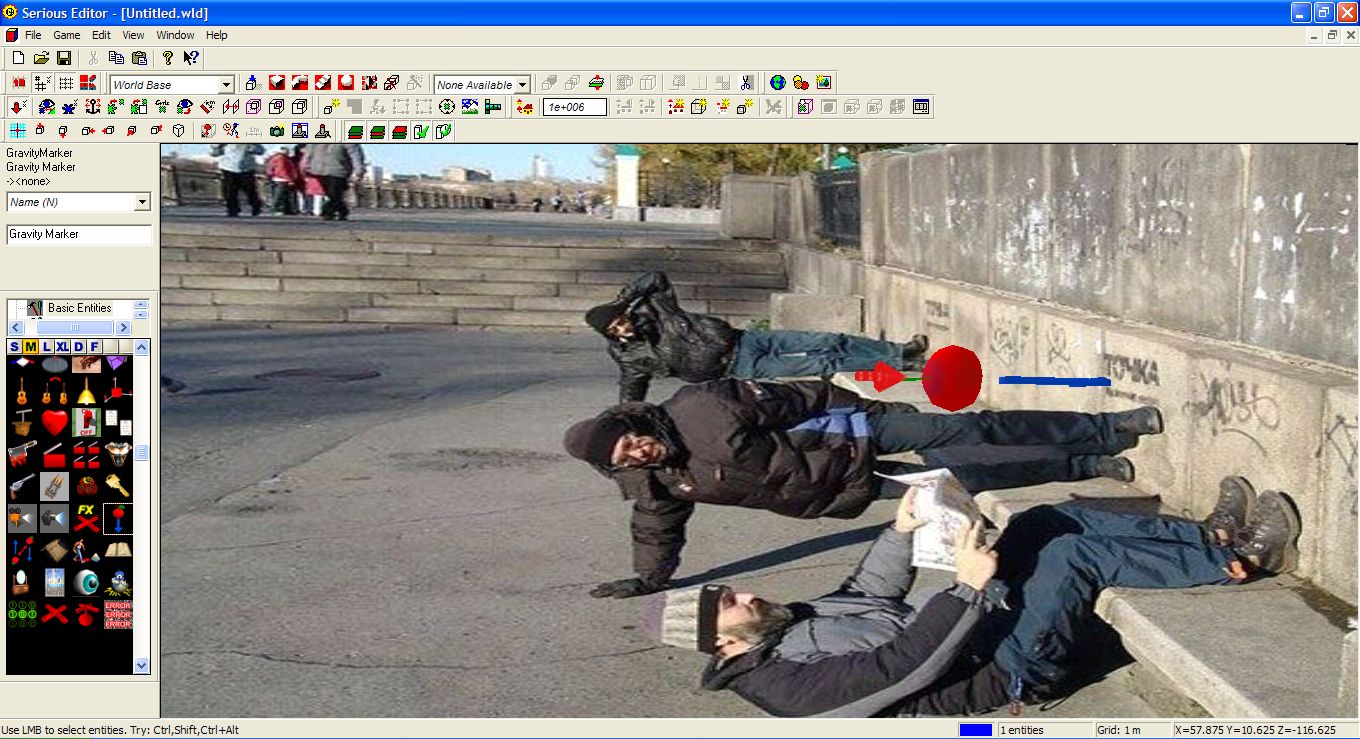
Task: Click the globe icon in the toolbar
Action: (x=777, y=83)
